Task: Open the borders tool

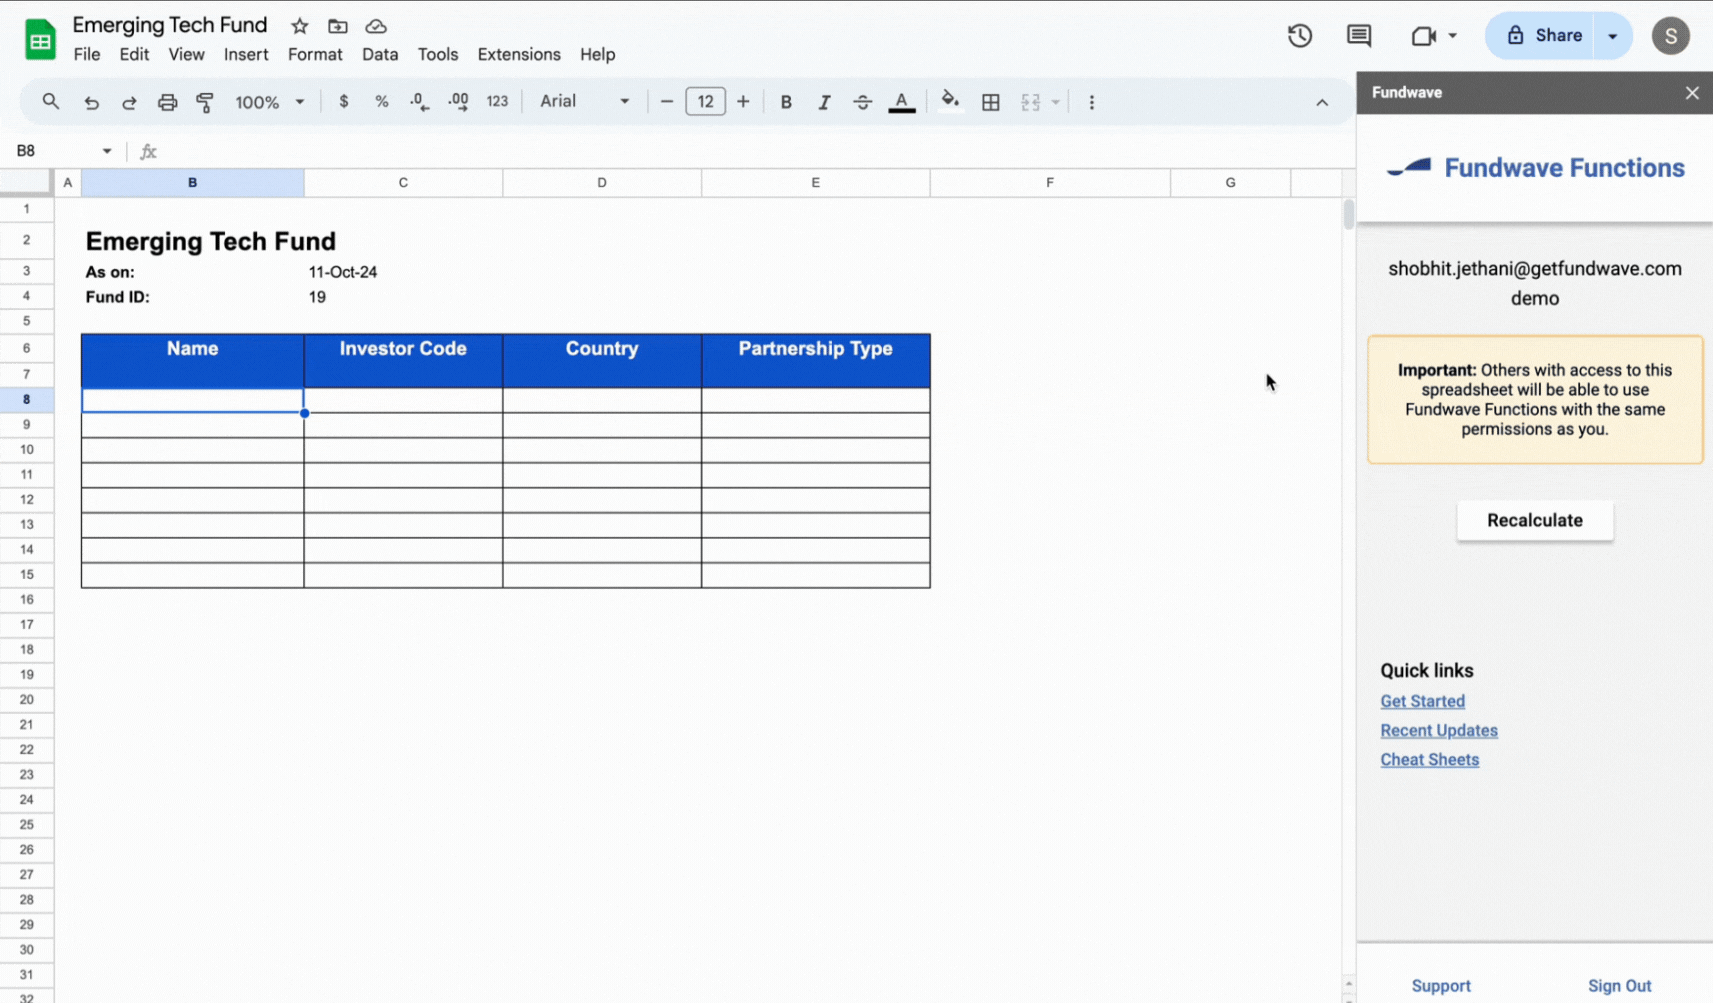Action: [x=991, y=102]
